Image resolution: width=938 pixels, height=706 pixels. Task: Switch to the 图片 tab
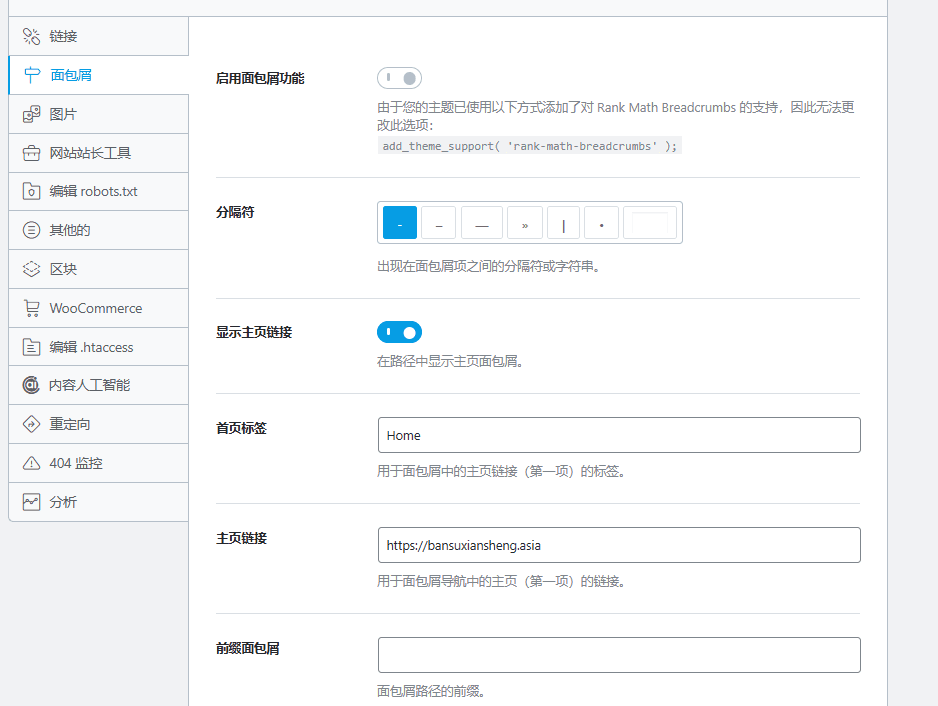pos(99,114)
